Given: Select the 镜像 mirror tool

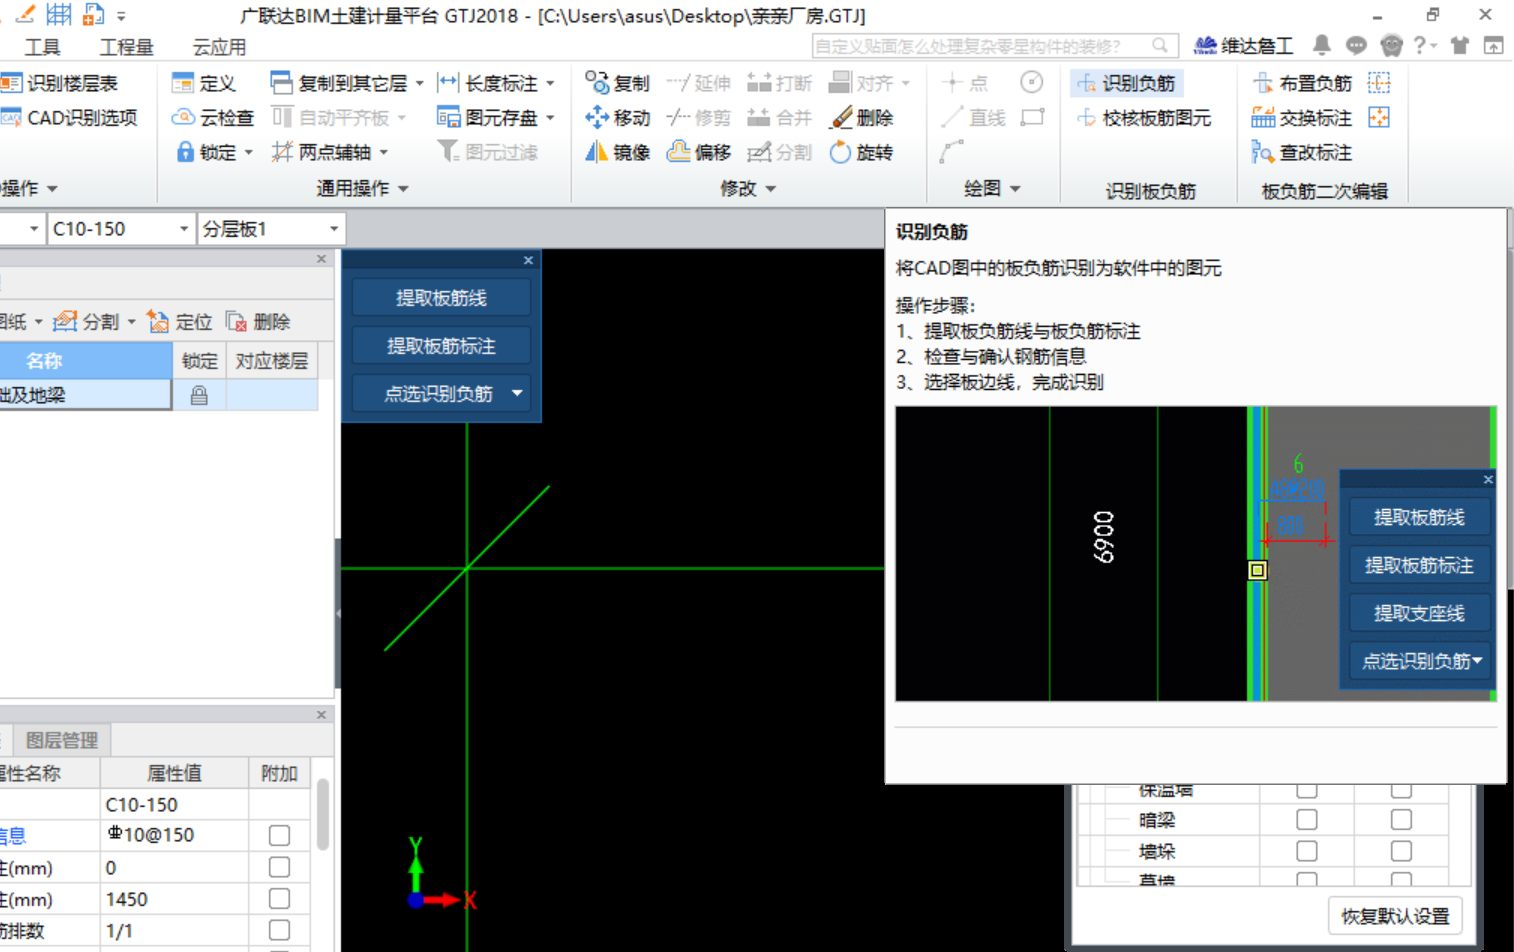Looking at the screenshot, I should coord(618,152).
